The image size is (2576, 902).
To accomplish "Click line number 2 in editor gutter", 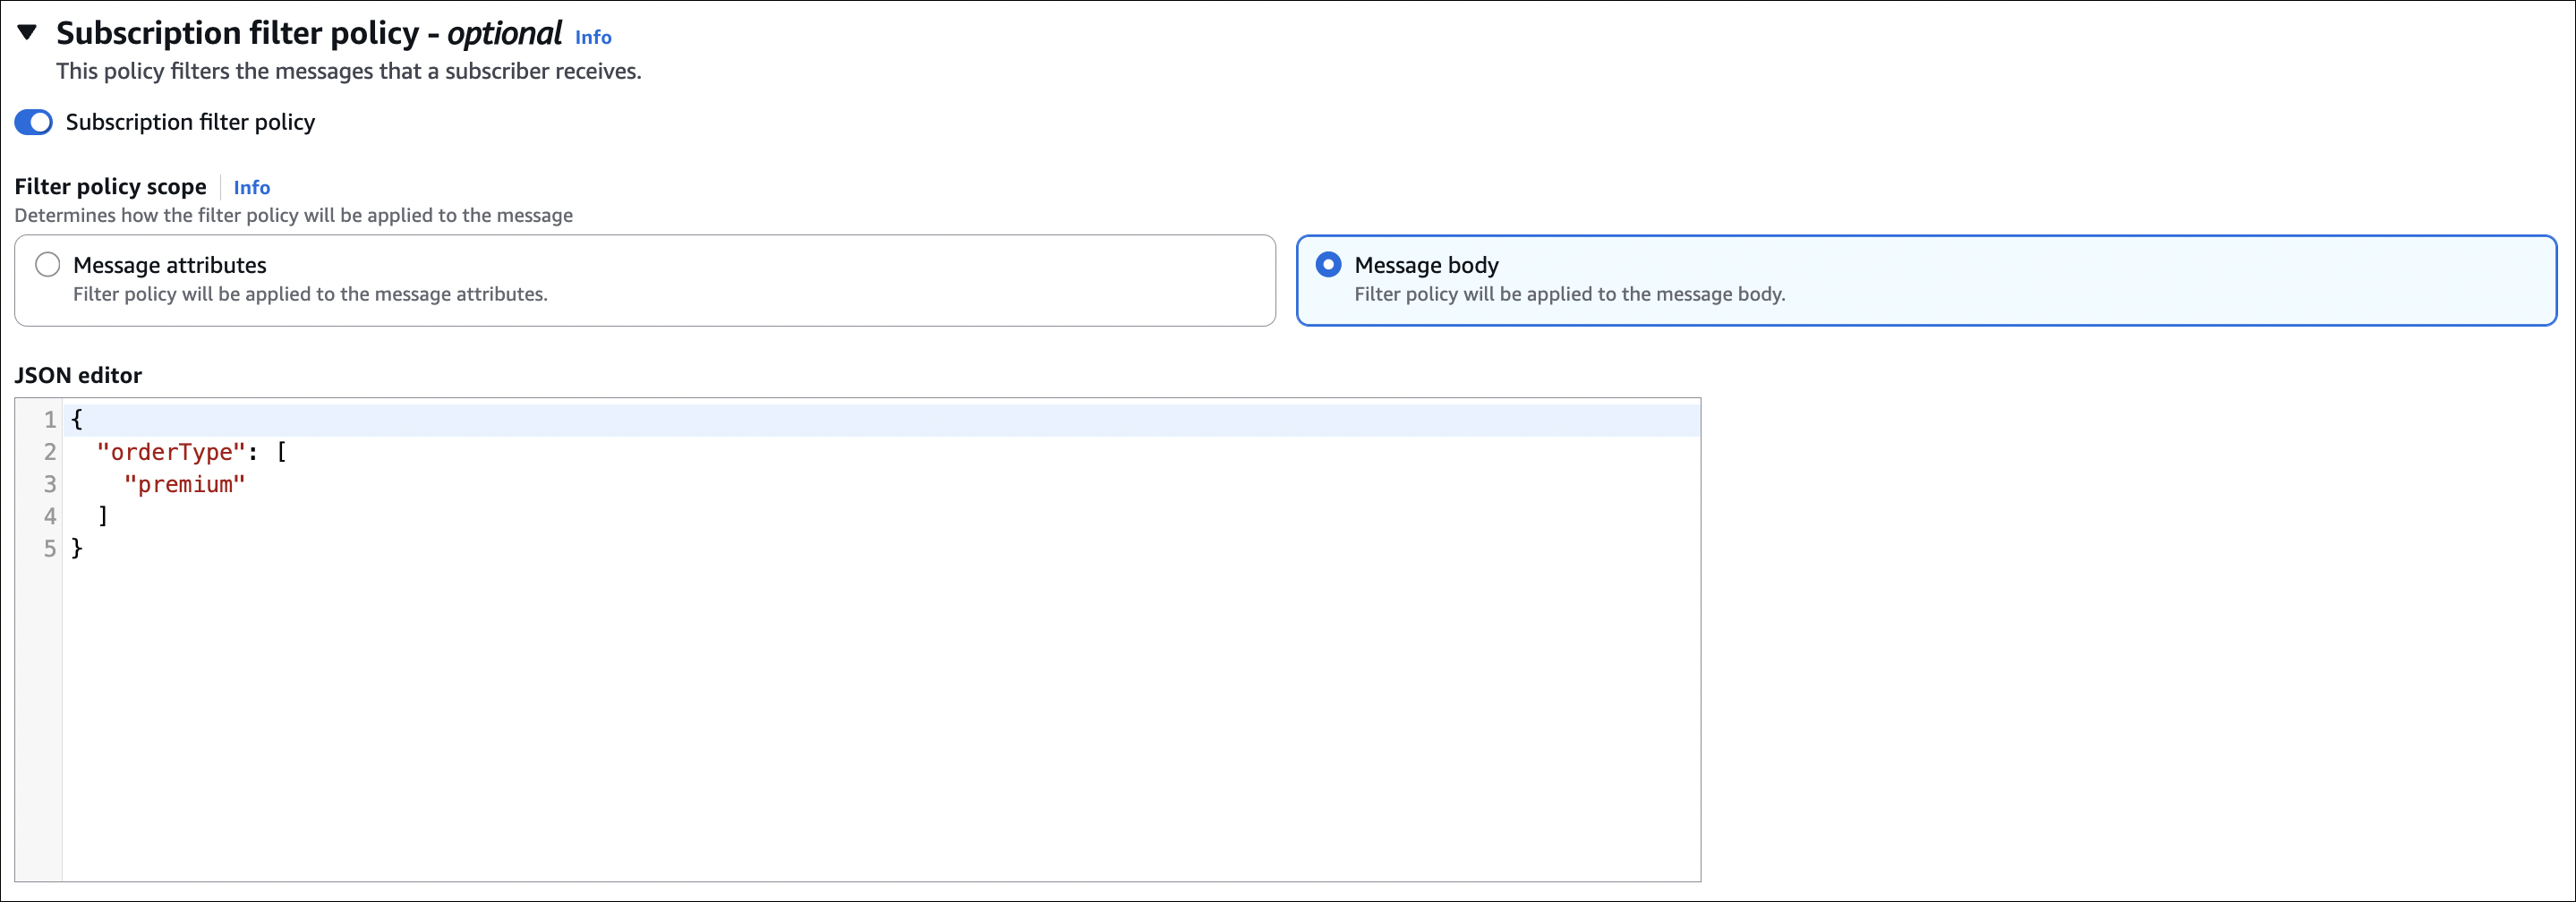I will click(49, 452).
